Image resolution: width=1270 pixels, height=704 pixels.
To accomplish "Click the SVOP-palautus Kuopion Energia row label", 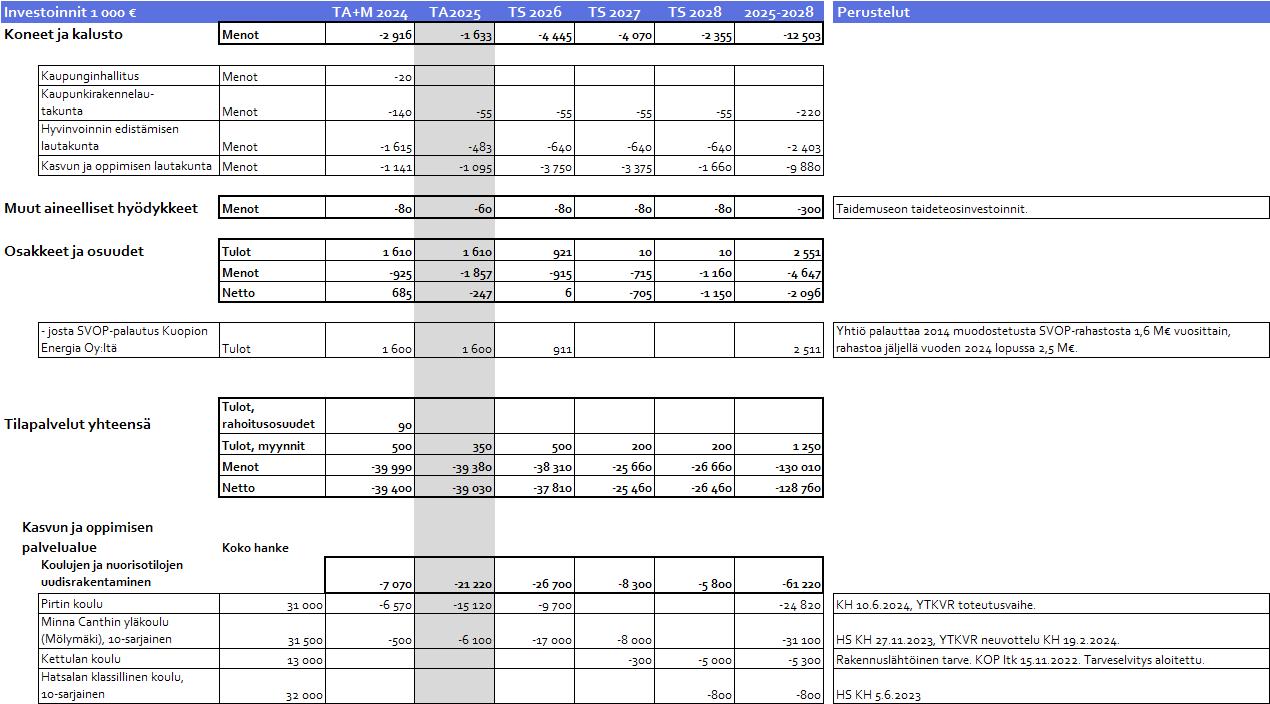I will point(129,340).
